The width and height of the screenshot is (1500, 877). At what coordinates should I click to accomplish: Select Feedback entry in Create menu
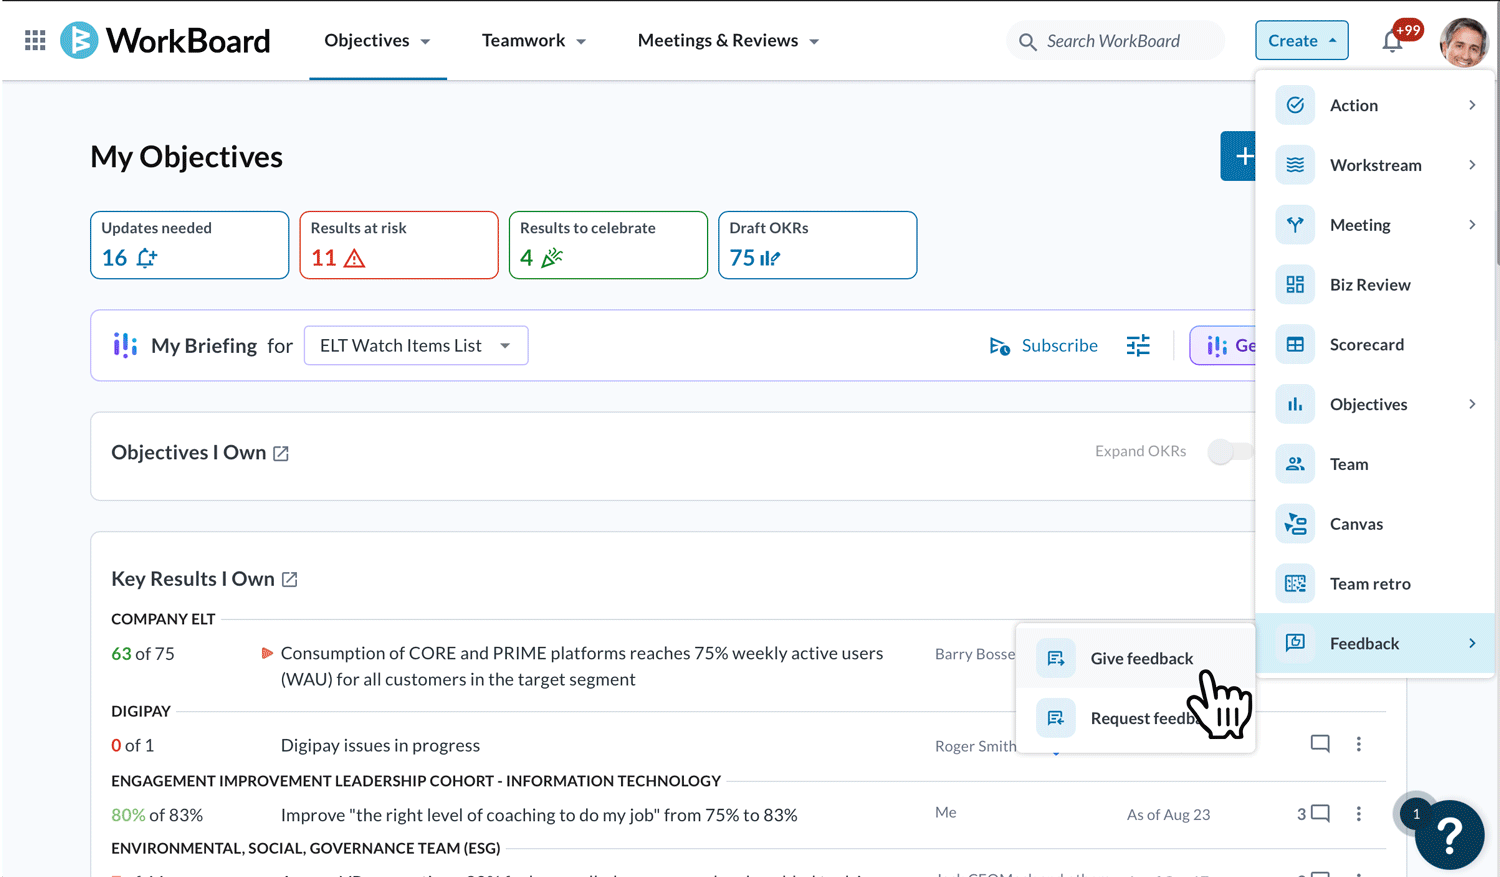pyautogui.click(x=1375, y=643)
